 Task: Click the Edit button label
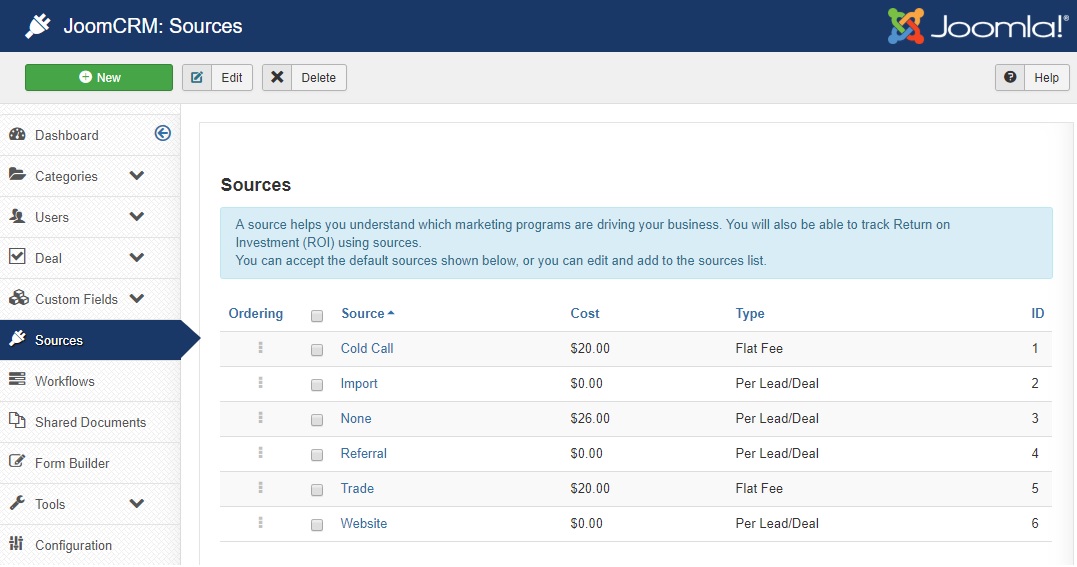(x=231, y=78)
